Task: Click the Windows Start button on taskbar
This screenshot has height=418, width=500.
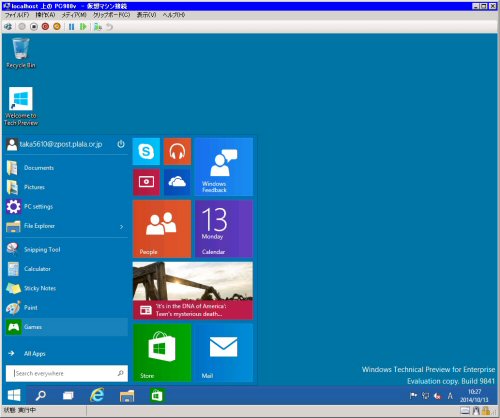Action: click(14, 395)
